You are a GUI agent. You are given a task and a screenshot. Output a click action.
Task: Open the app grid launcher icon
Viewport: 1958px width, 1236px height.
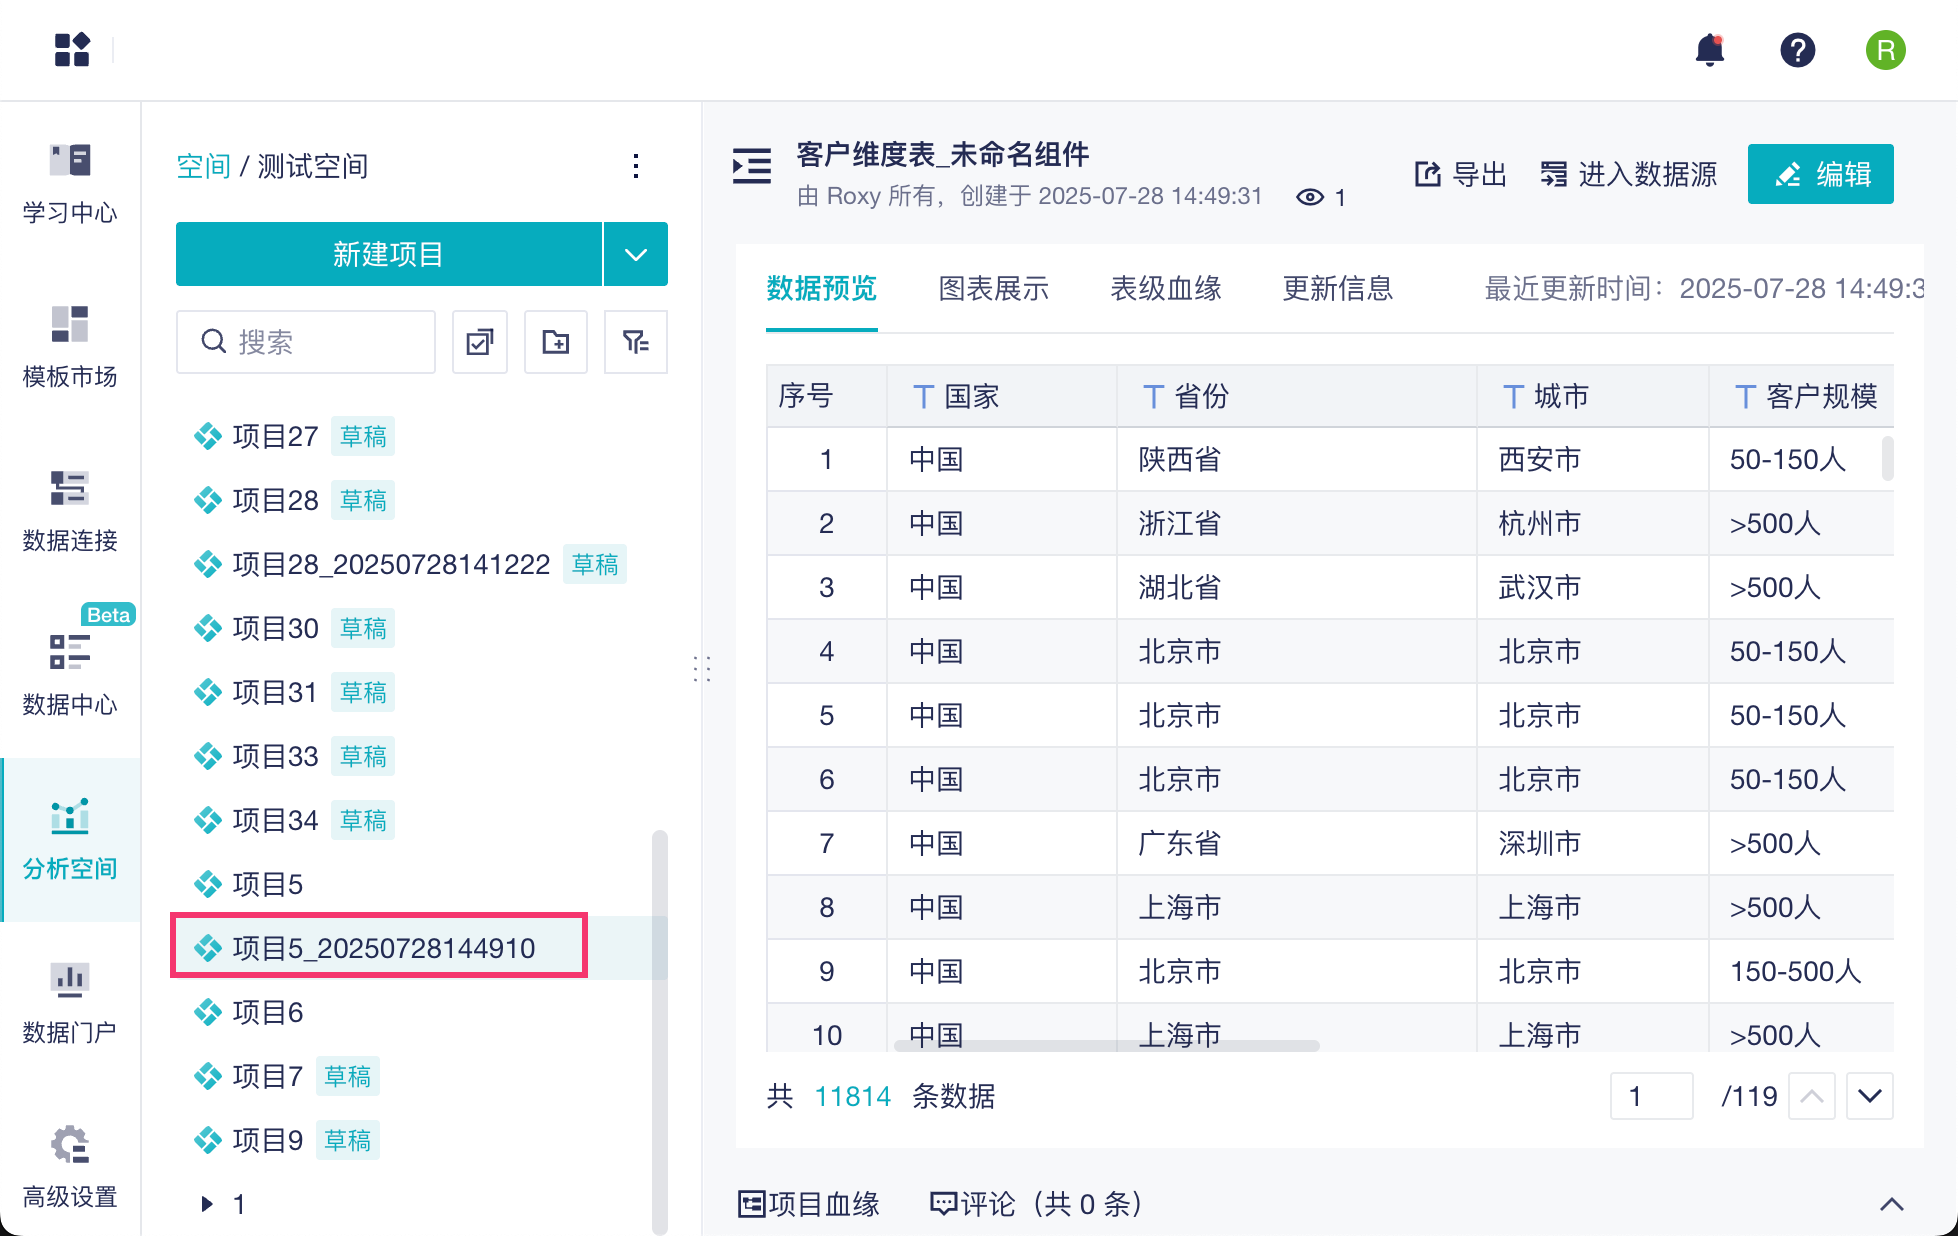pos(72,50)
